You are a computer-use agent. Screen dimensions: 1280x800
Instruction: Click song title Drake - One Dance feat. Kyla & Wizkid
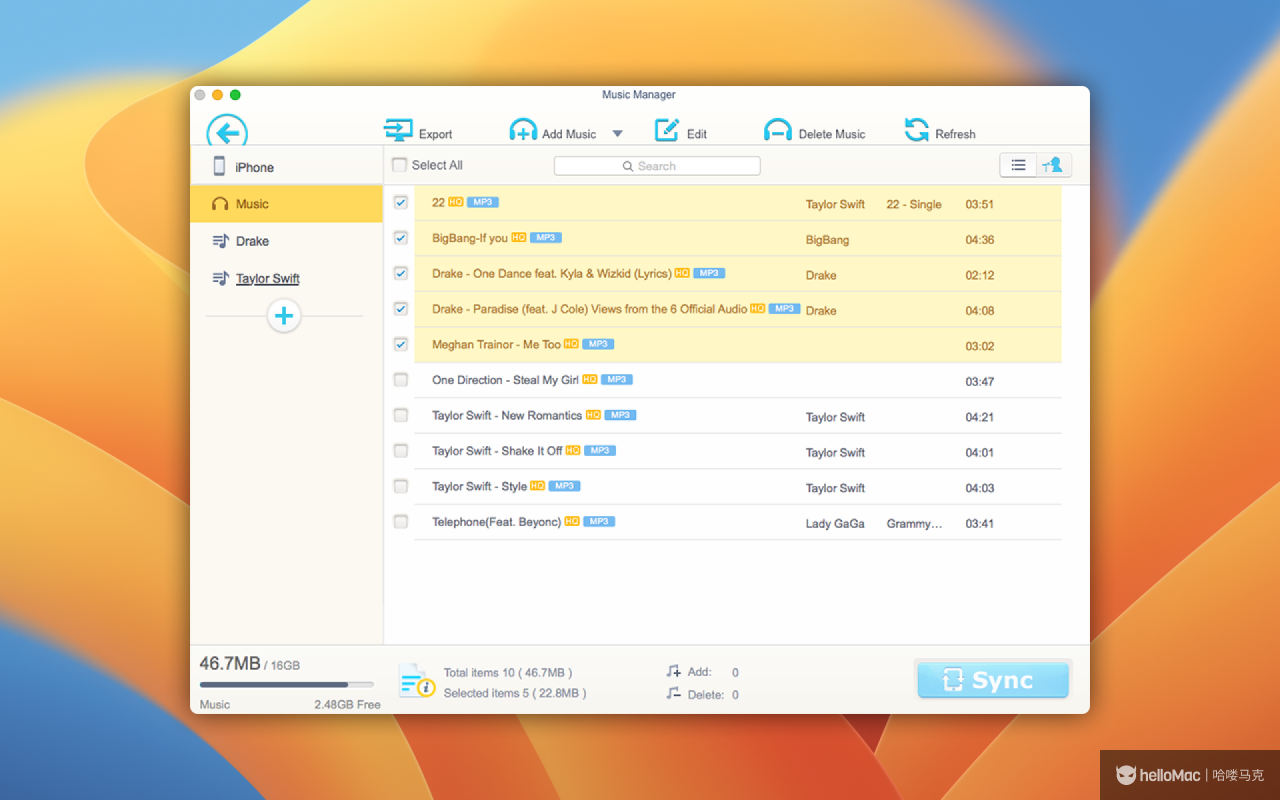tap(552, 273)
